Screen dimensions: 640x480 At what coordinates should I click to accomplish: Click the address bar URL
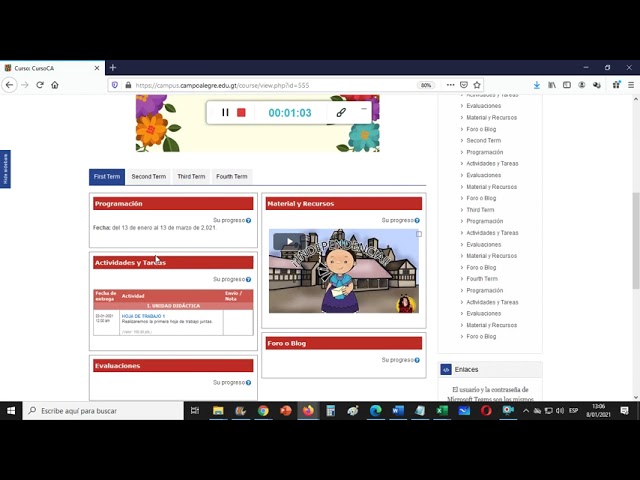click(x=222, y=85)
